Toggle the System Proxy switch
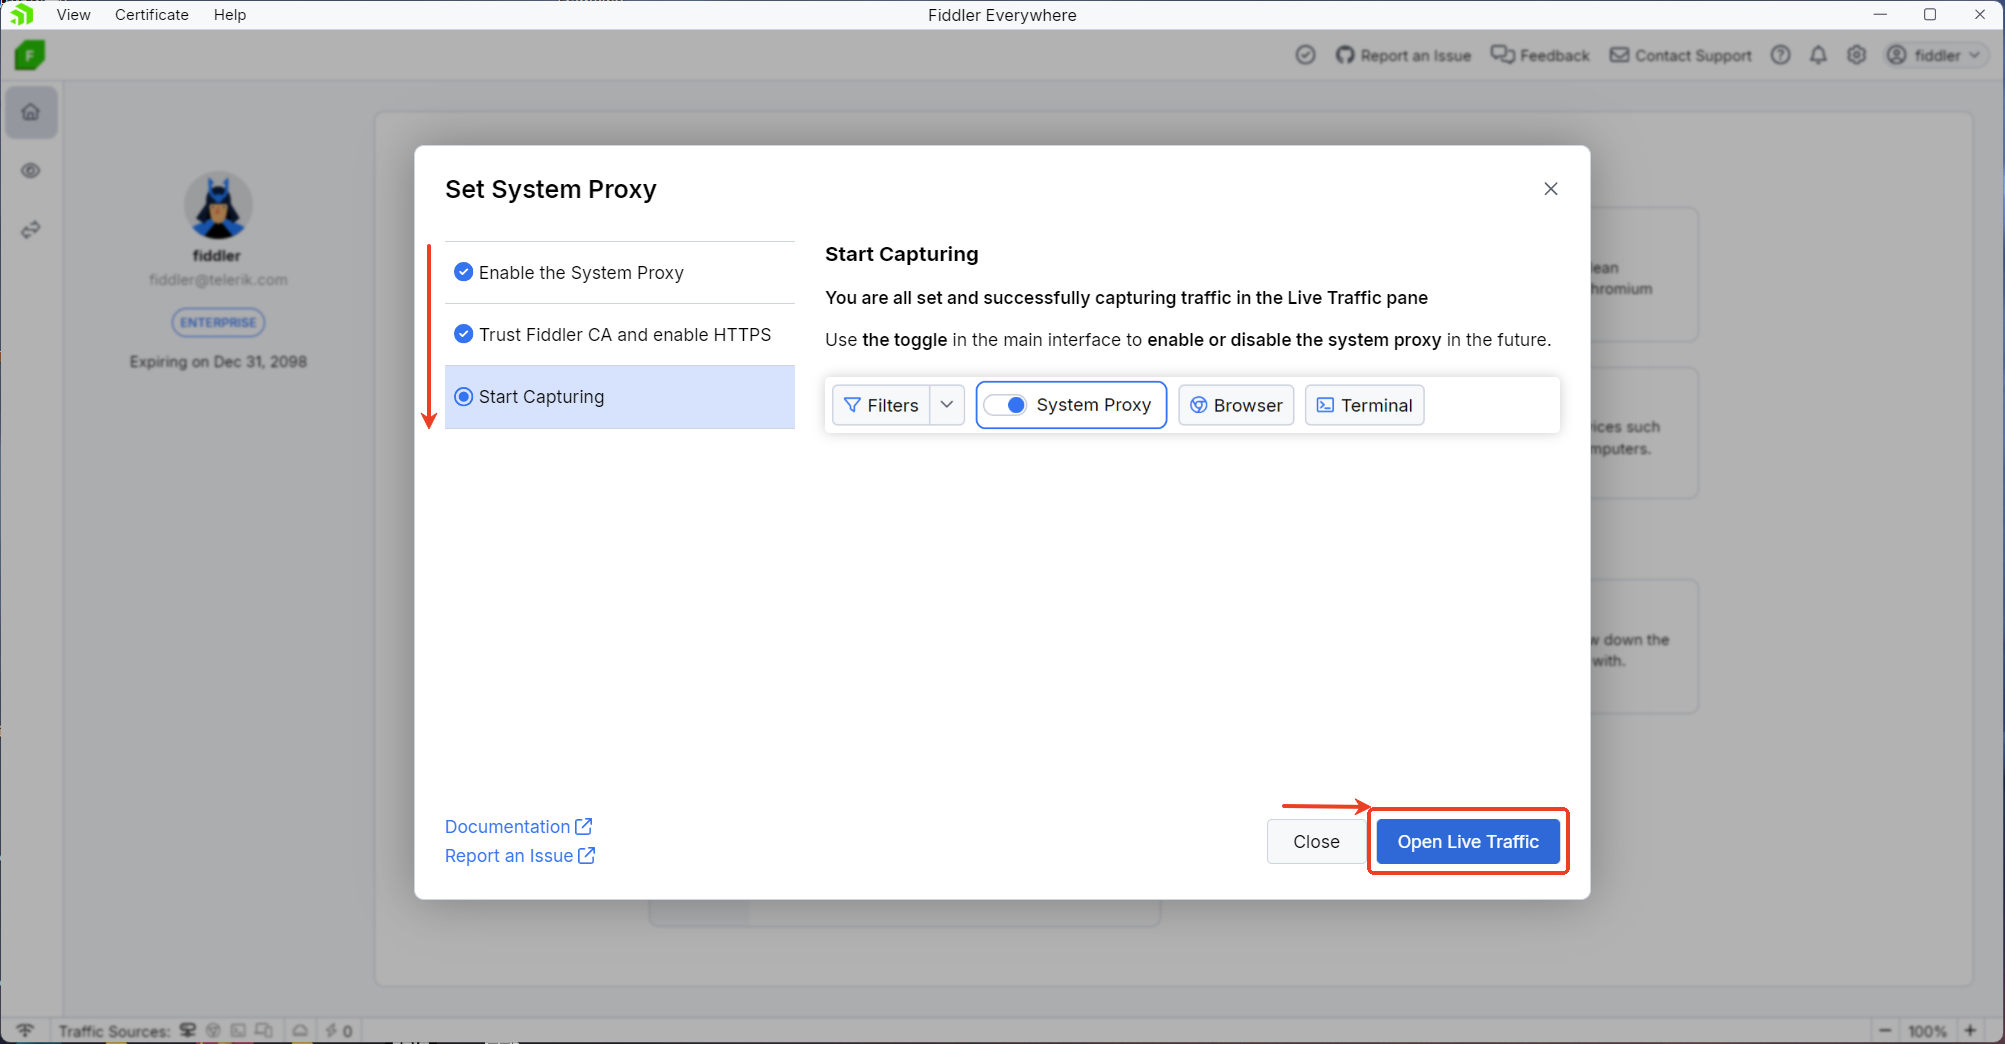The image size is (2005, 1044). click(x=1005, y=405)
